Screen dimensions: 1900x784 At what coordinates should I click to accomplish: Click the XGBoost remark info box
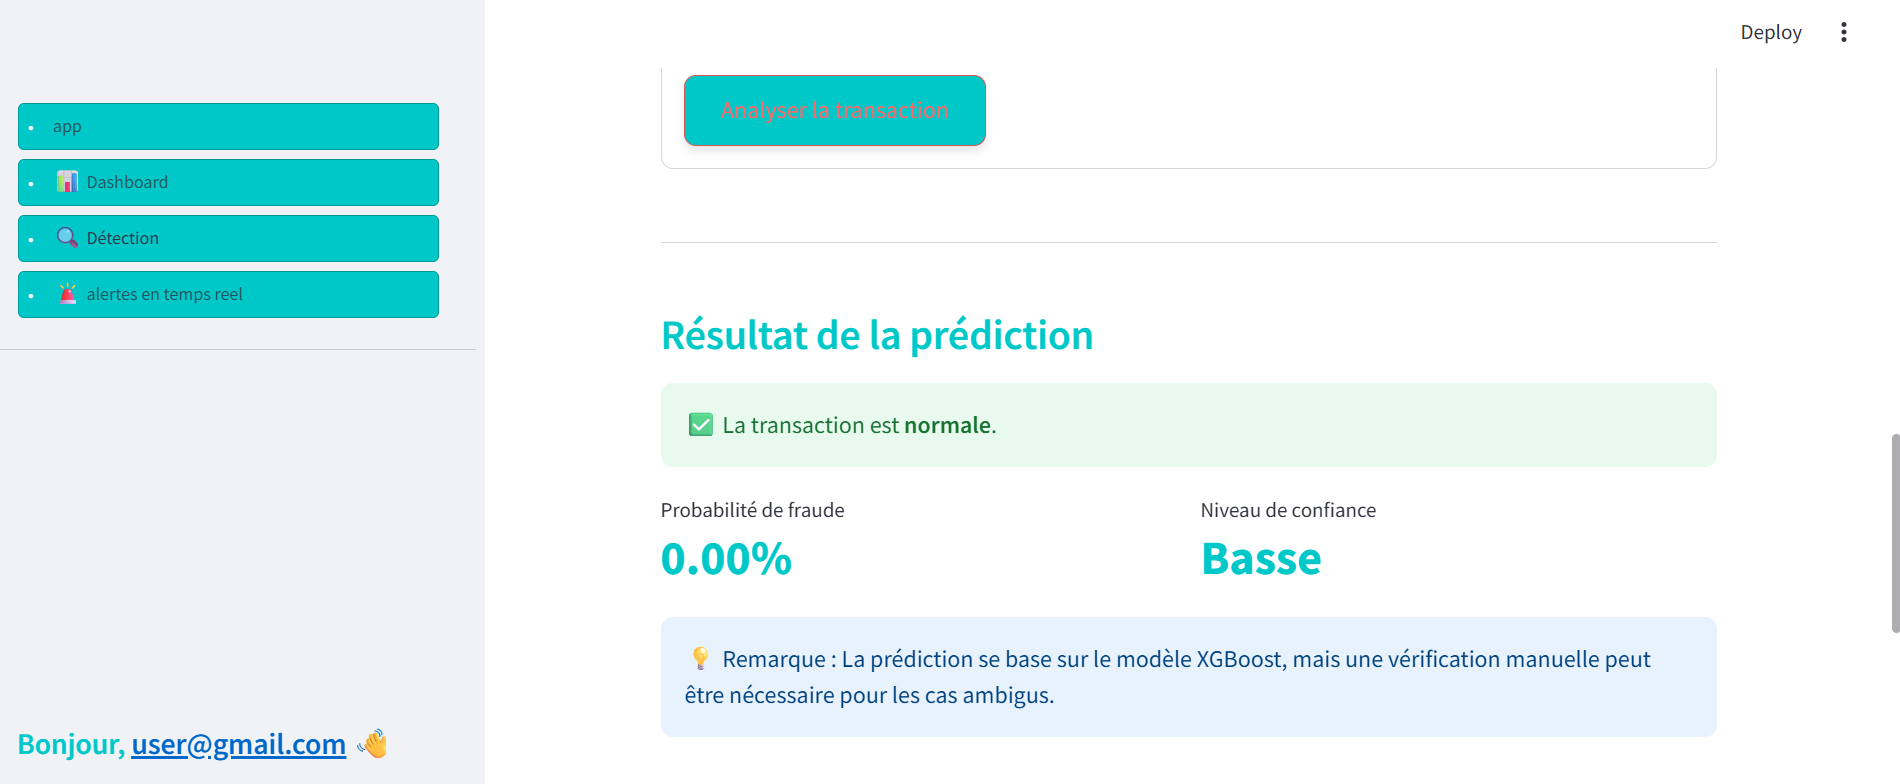click(1188, 677)
